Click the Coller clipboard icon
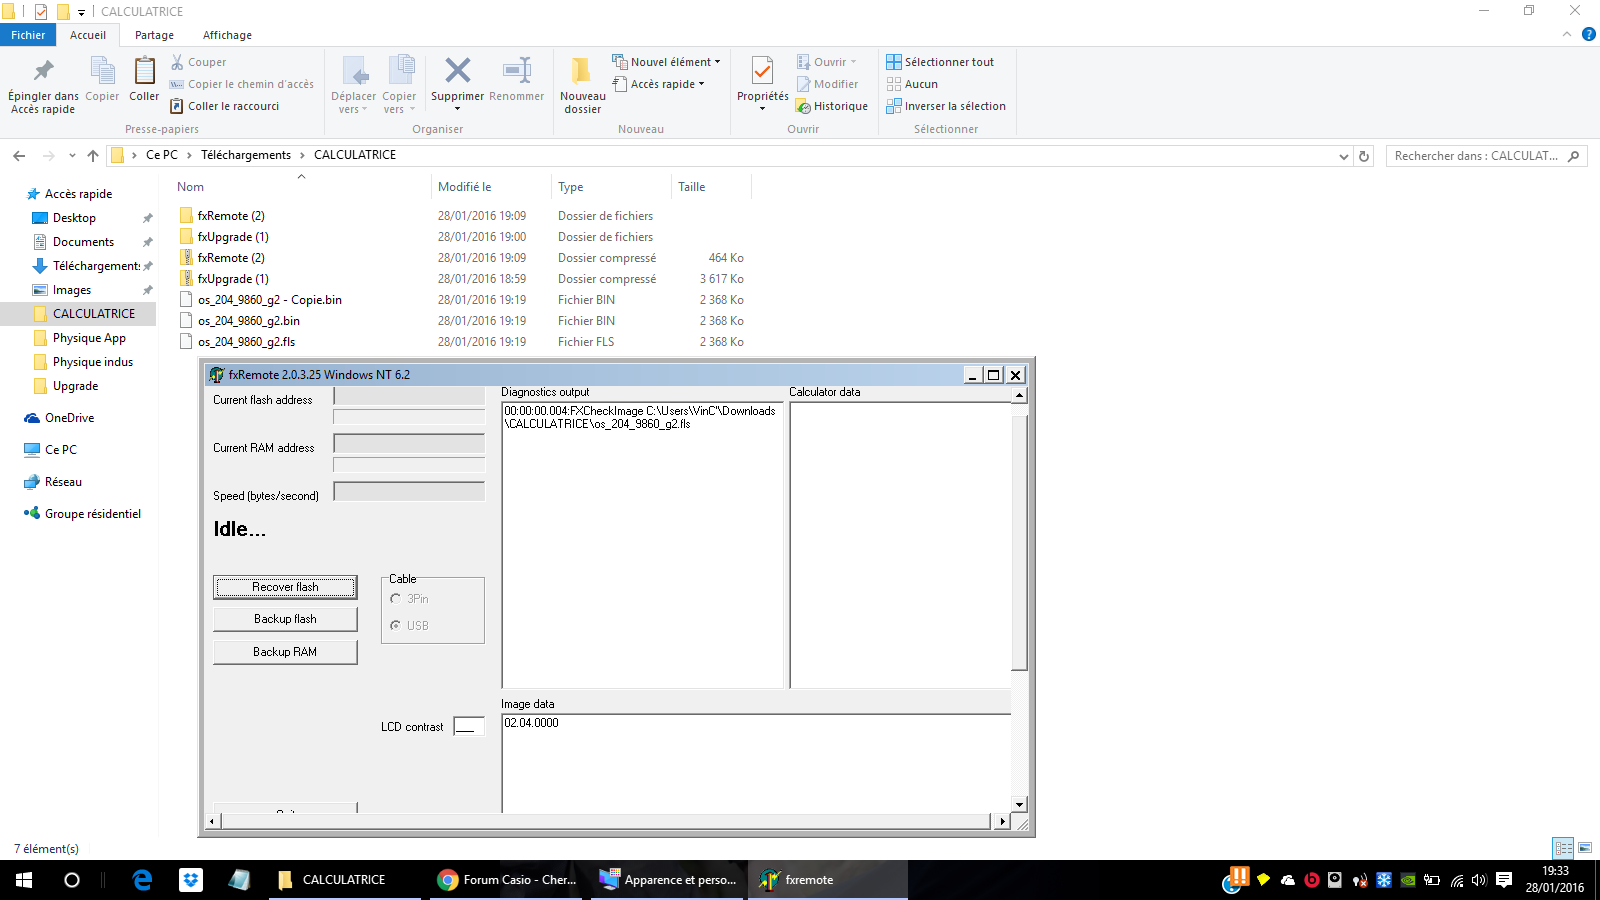1600x900 pixels. click(144, 71)
